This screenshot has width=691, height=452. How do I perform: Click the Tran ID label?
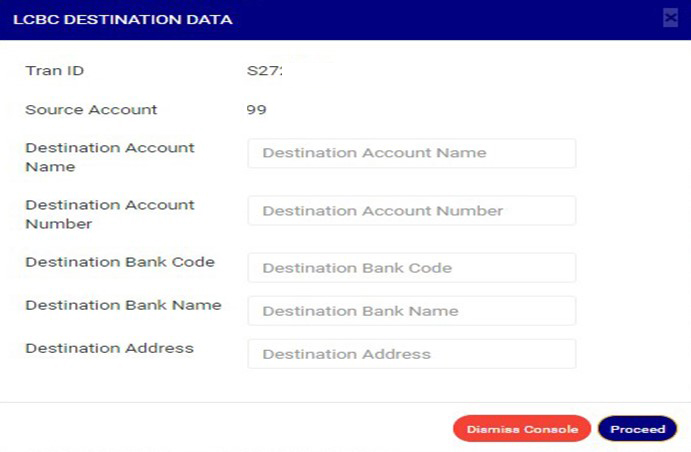[x=55, y=71]
